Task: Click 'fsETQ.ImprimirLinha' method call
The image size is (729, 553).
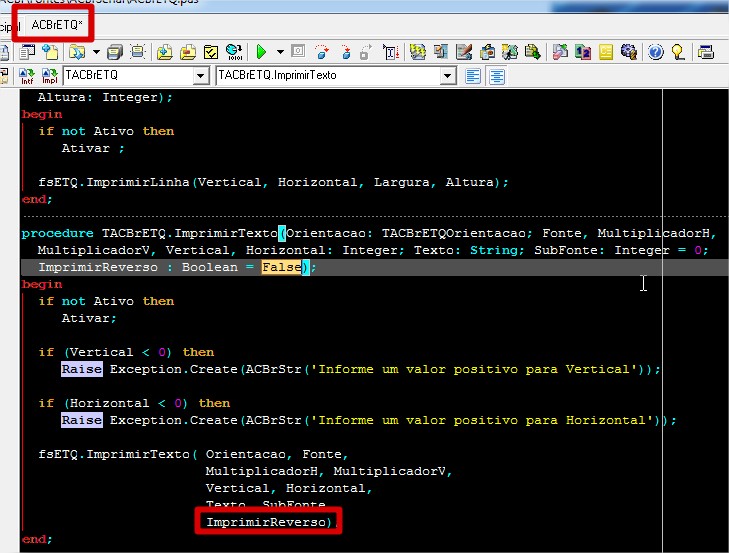Action: pyautogui.click(x=114, y=182)
